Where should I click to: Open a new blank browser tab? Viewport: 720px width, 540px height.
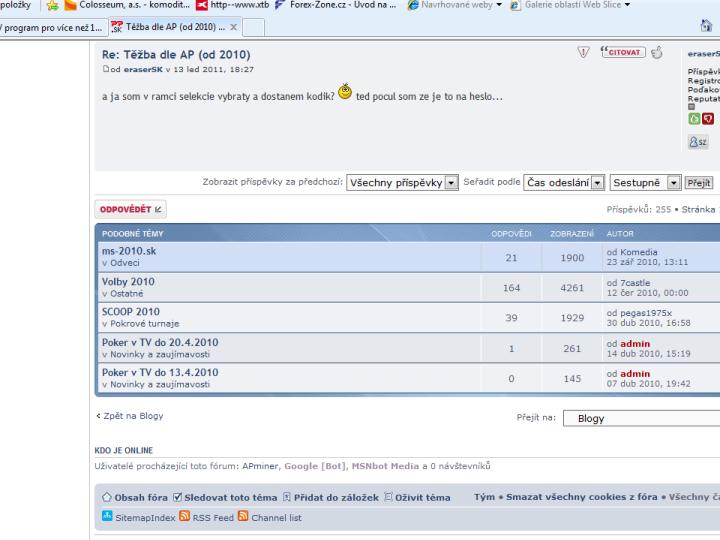253,28
